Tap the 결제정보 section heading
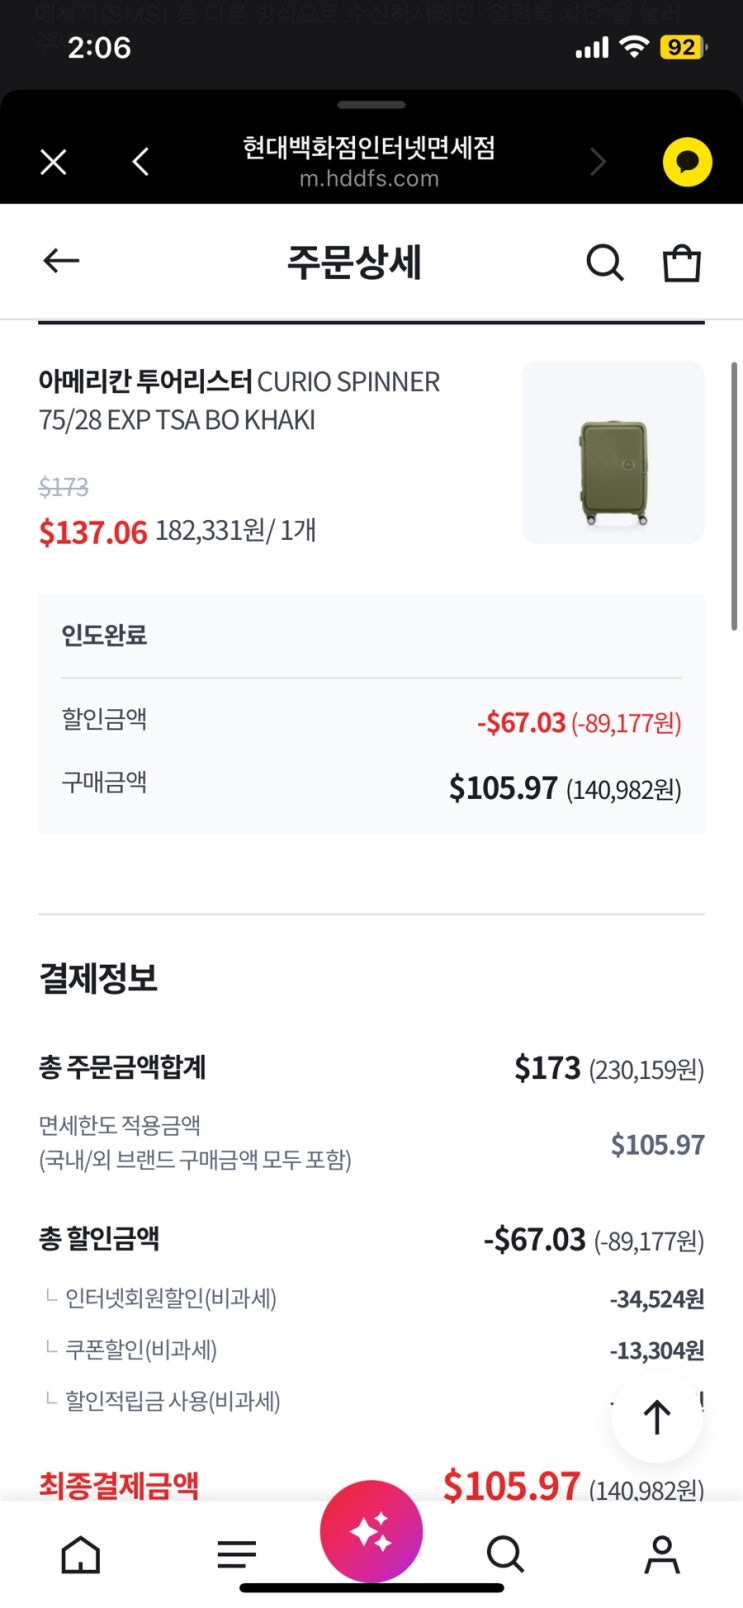This screenshot has height=1608, width=743. 98,977
